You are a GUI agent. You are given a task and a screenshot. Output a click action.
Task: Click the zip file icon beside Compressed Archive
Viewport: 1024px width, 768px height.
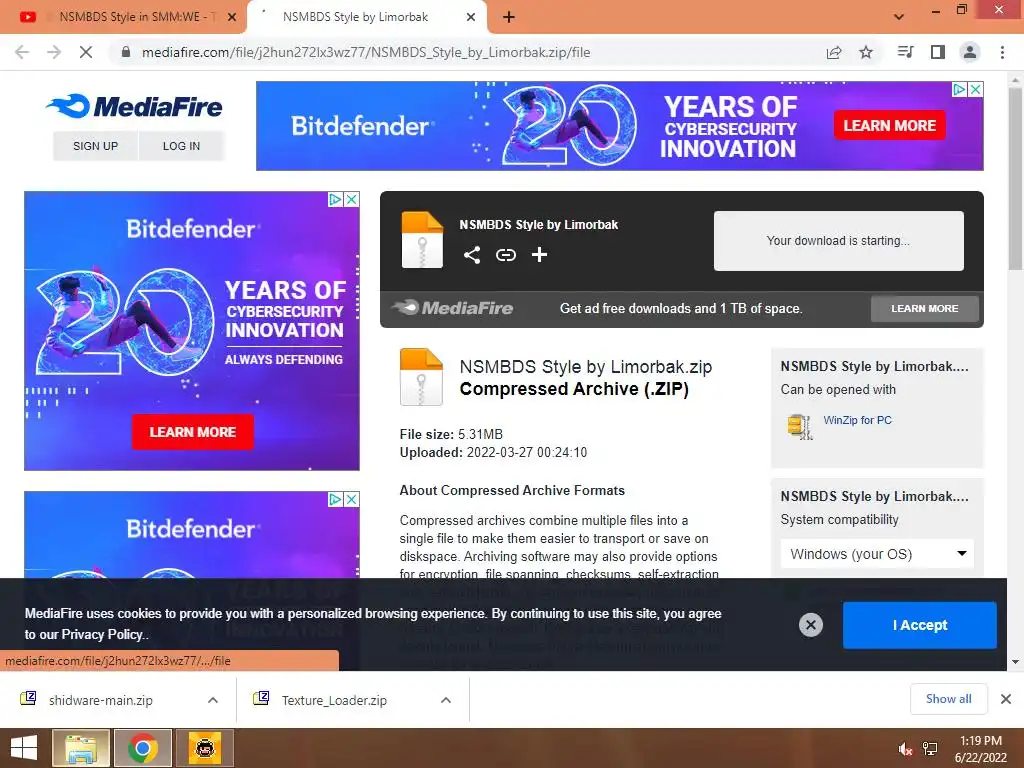[x=421, y=377]
